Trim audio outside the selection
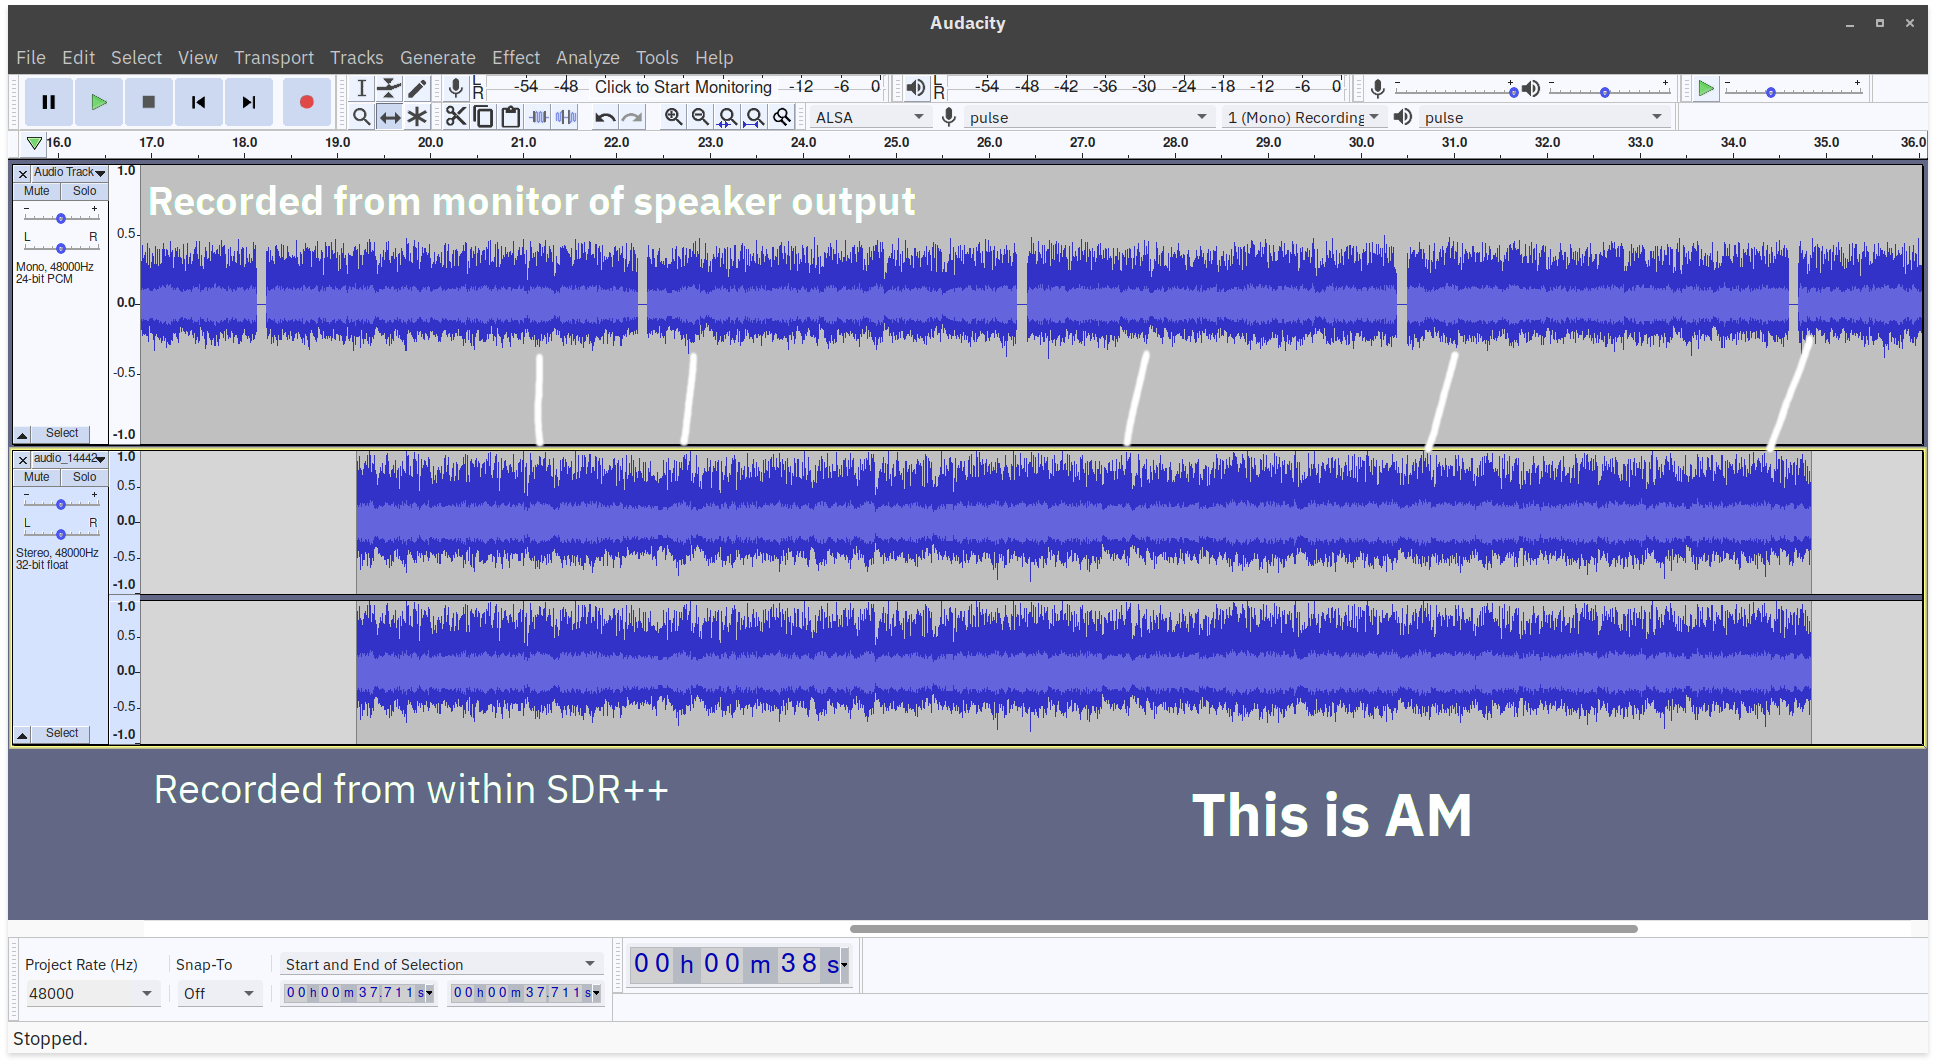This screenshot has height=1064, width=1936. pos(538,117)
